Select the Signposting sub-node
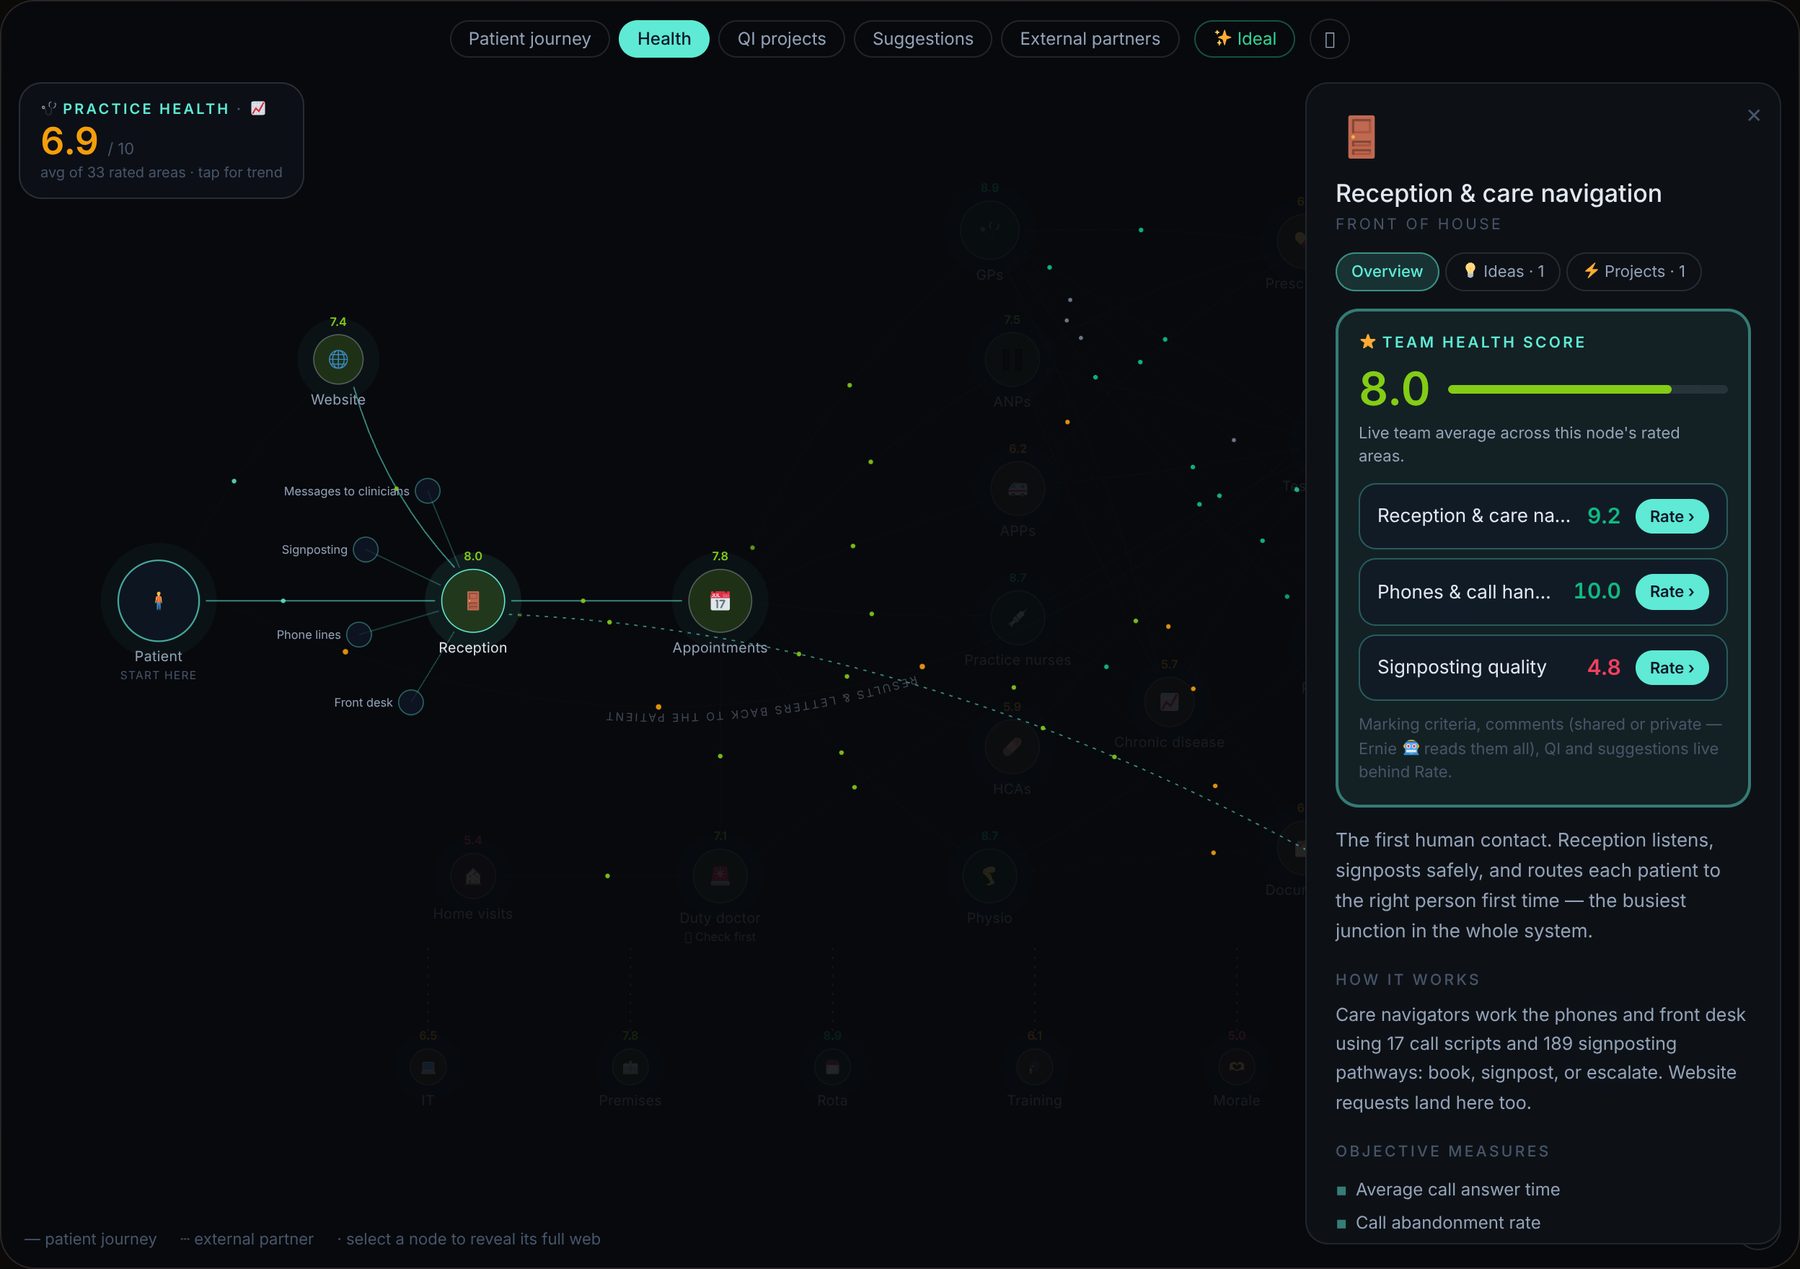The image size is (1800, 1269). click(366, 550)
